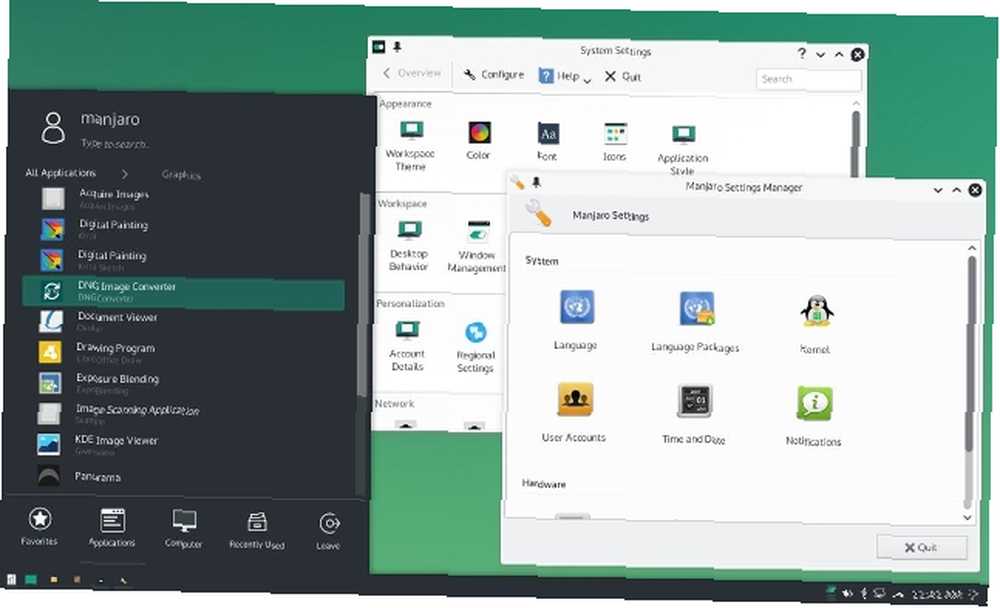The height and width of the screenshot is (608, 1000).
Task: Click Type to search field in launcher
Action: click(x=115, y=144)
